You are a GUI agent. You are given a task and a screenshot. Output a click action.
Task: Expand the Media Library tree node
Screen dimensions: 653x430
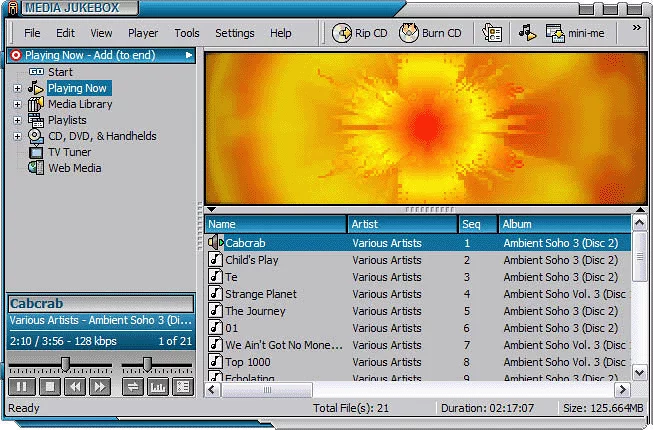tap(17, 104)
